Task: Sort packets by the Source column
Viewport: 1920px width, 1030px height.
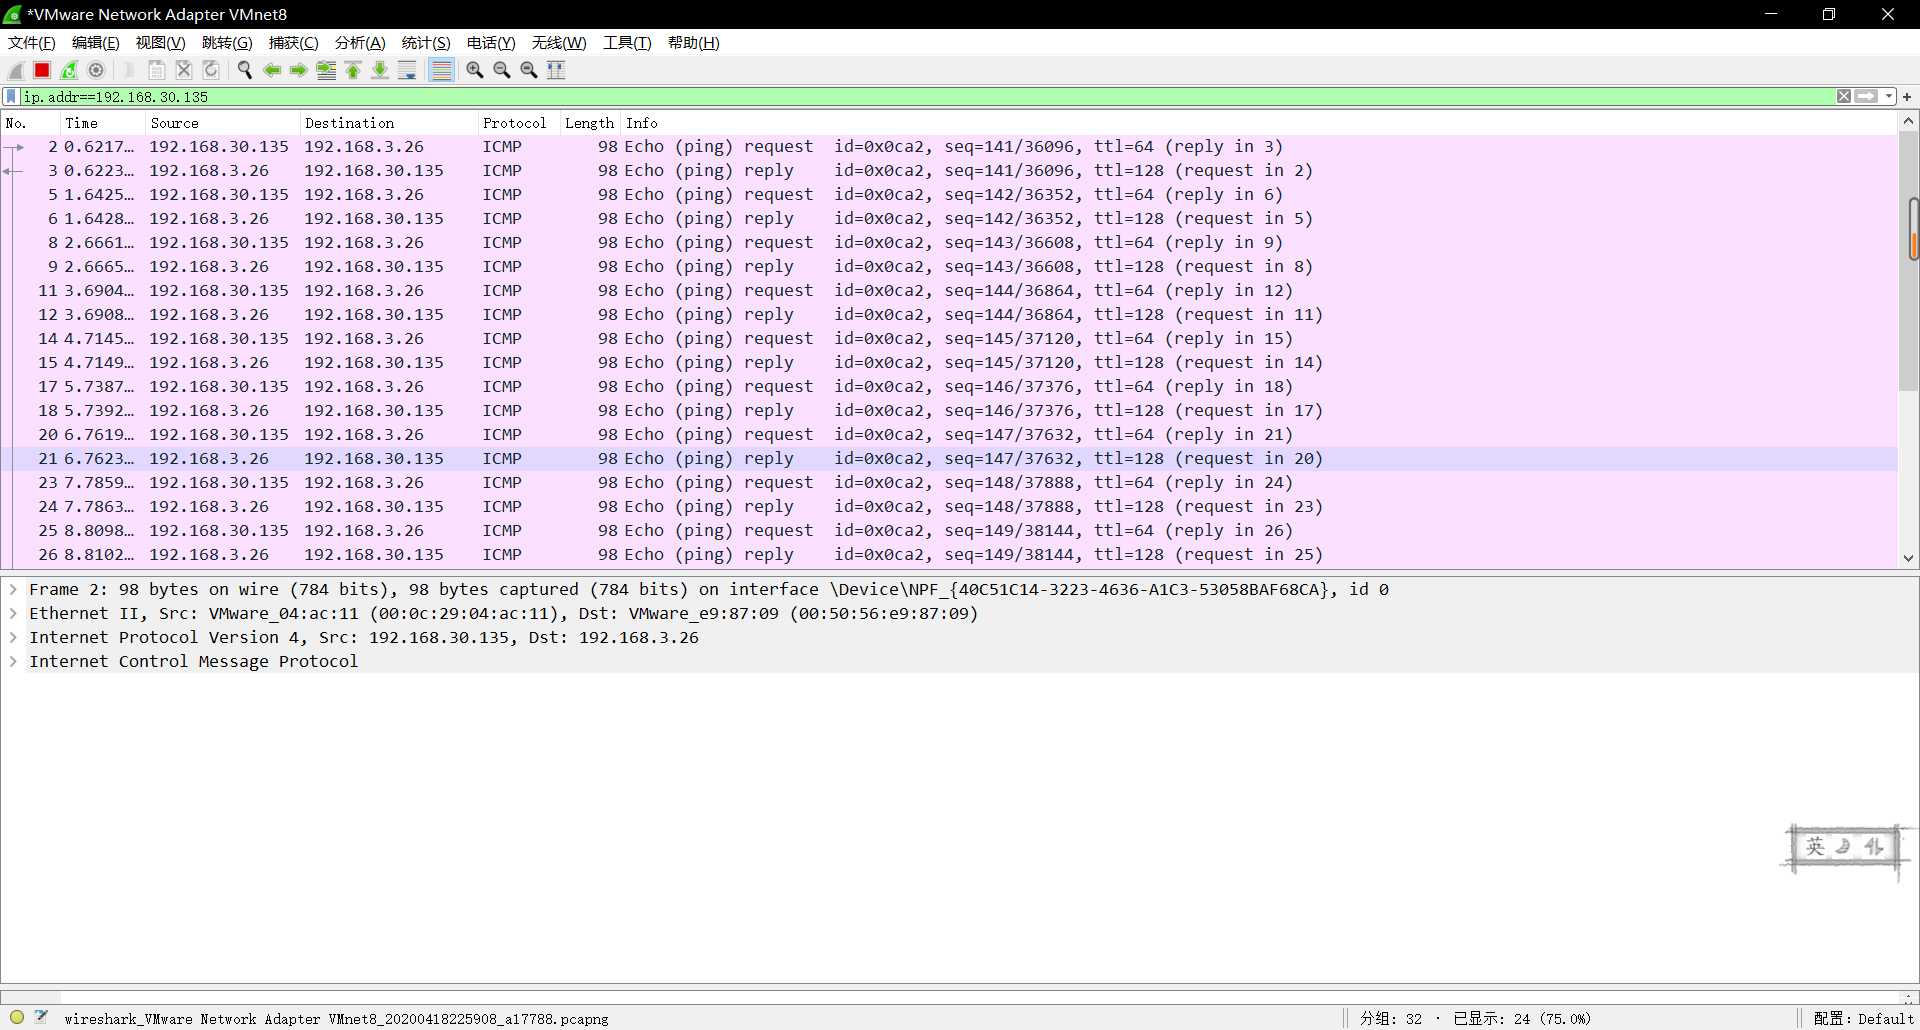Action: pyautogui.click(x=223, y=123)
